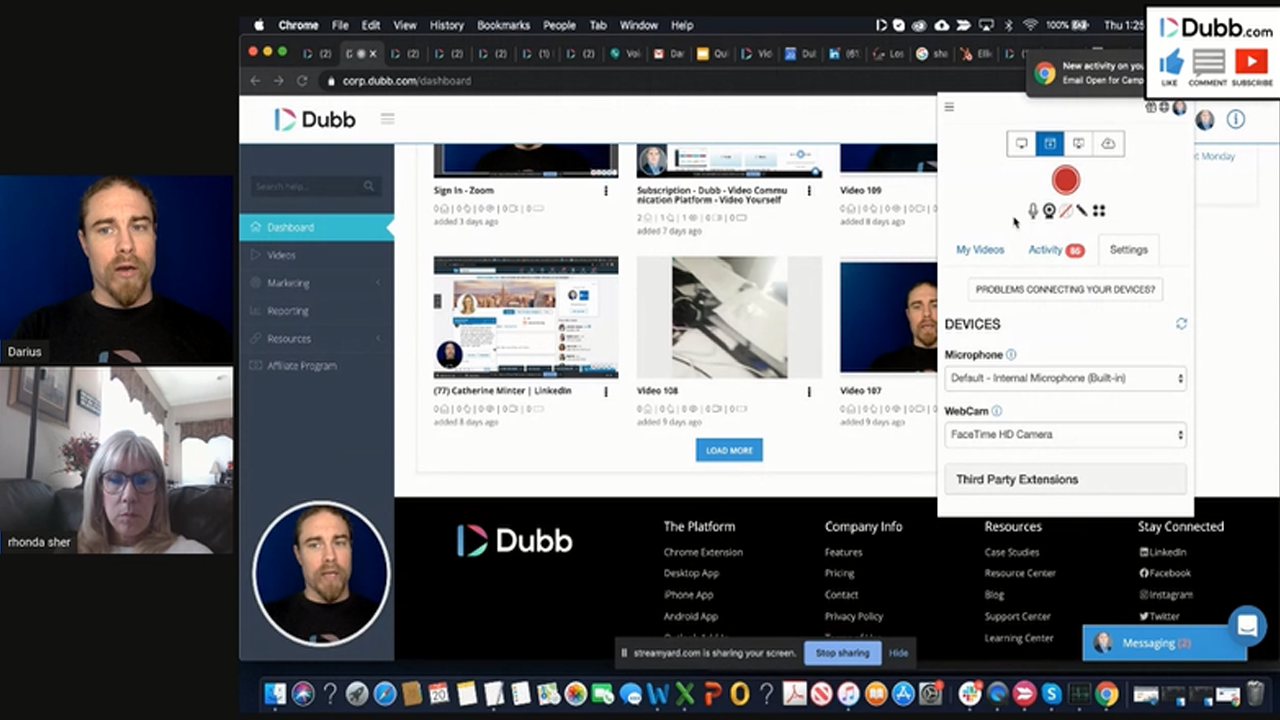Screen dimensions: 1280x720
Task: Open the Desktop App footer link
Action: (x=691, y=573)
